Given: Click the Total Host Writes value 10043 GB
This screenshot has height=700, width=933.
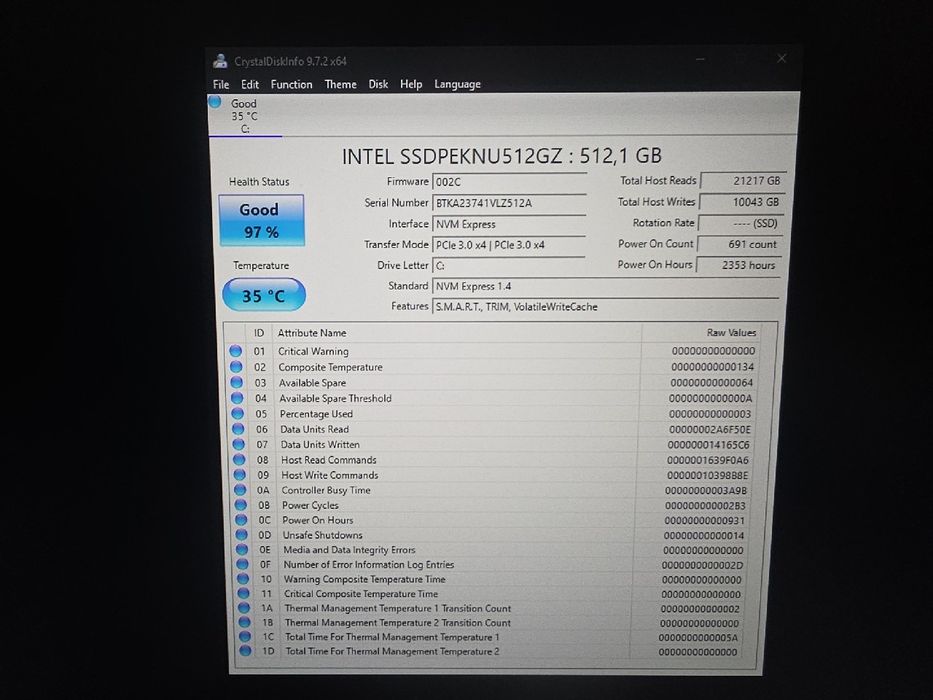Looking at the screenshot, I should point(741,202).
